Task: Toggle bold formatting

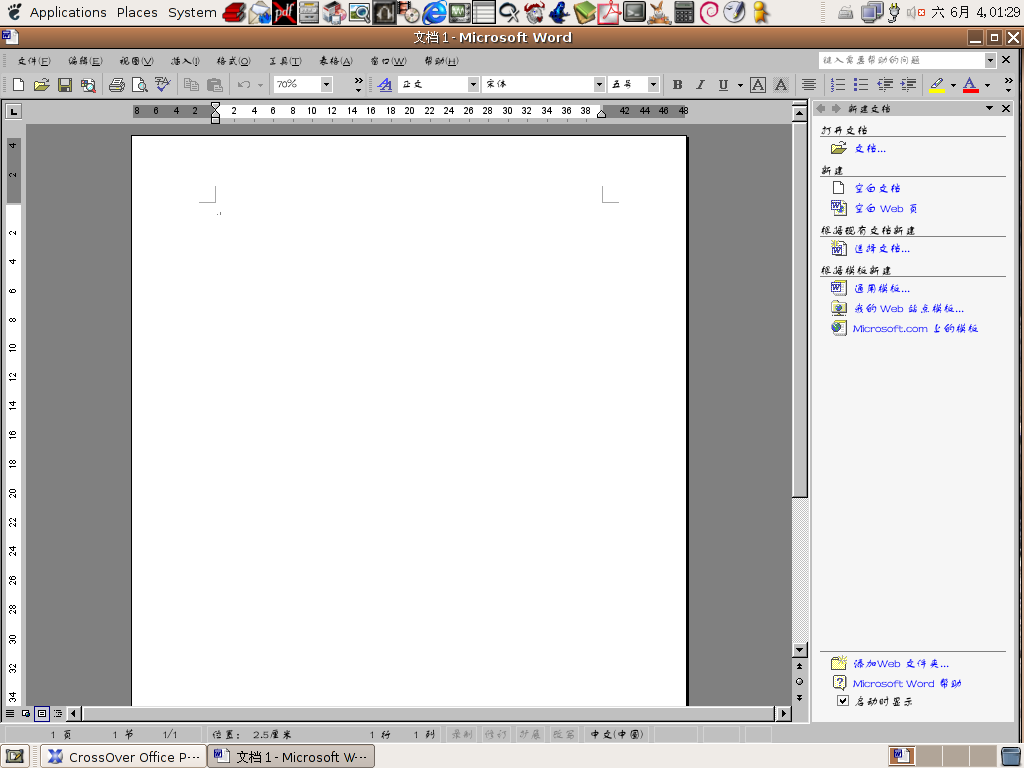Action: click(x=677, y=84)
